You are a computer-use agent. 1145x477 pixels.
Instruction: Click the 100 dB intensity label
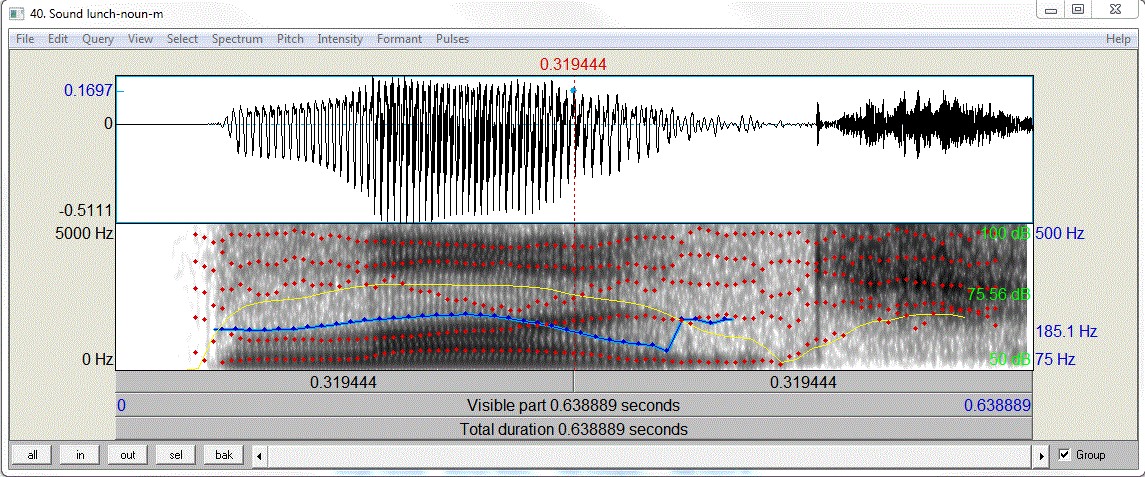click(1006, 234)
